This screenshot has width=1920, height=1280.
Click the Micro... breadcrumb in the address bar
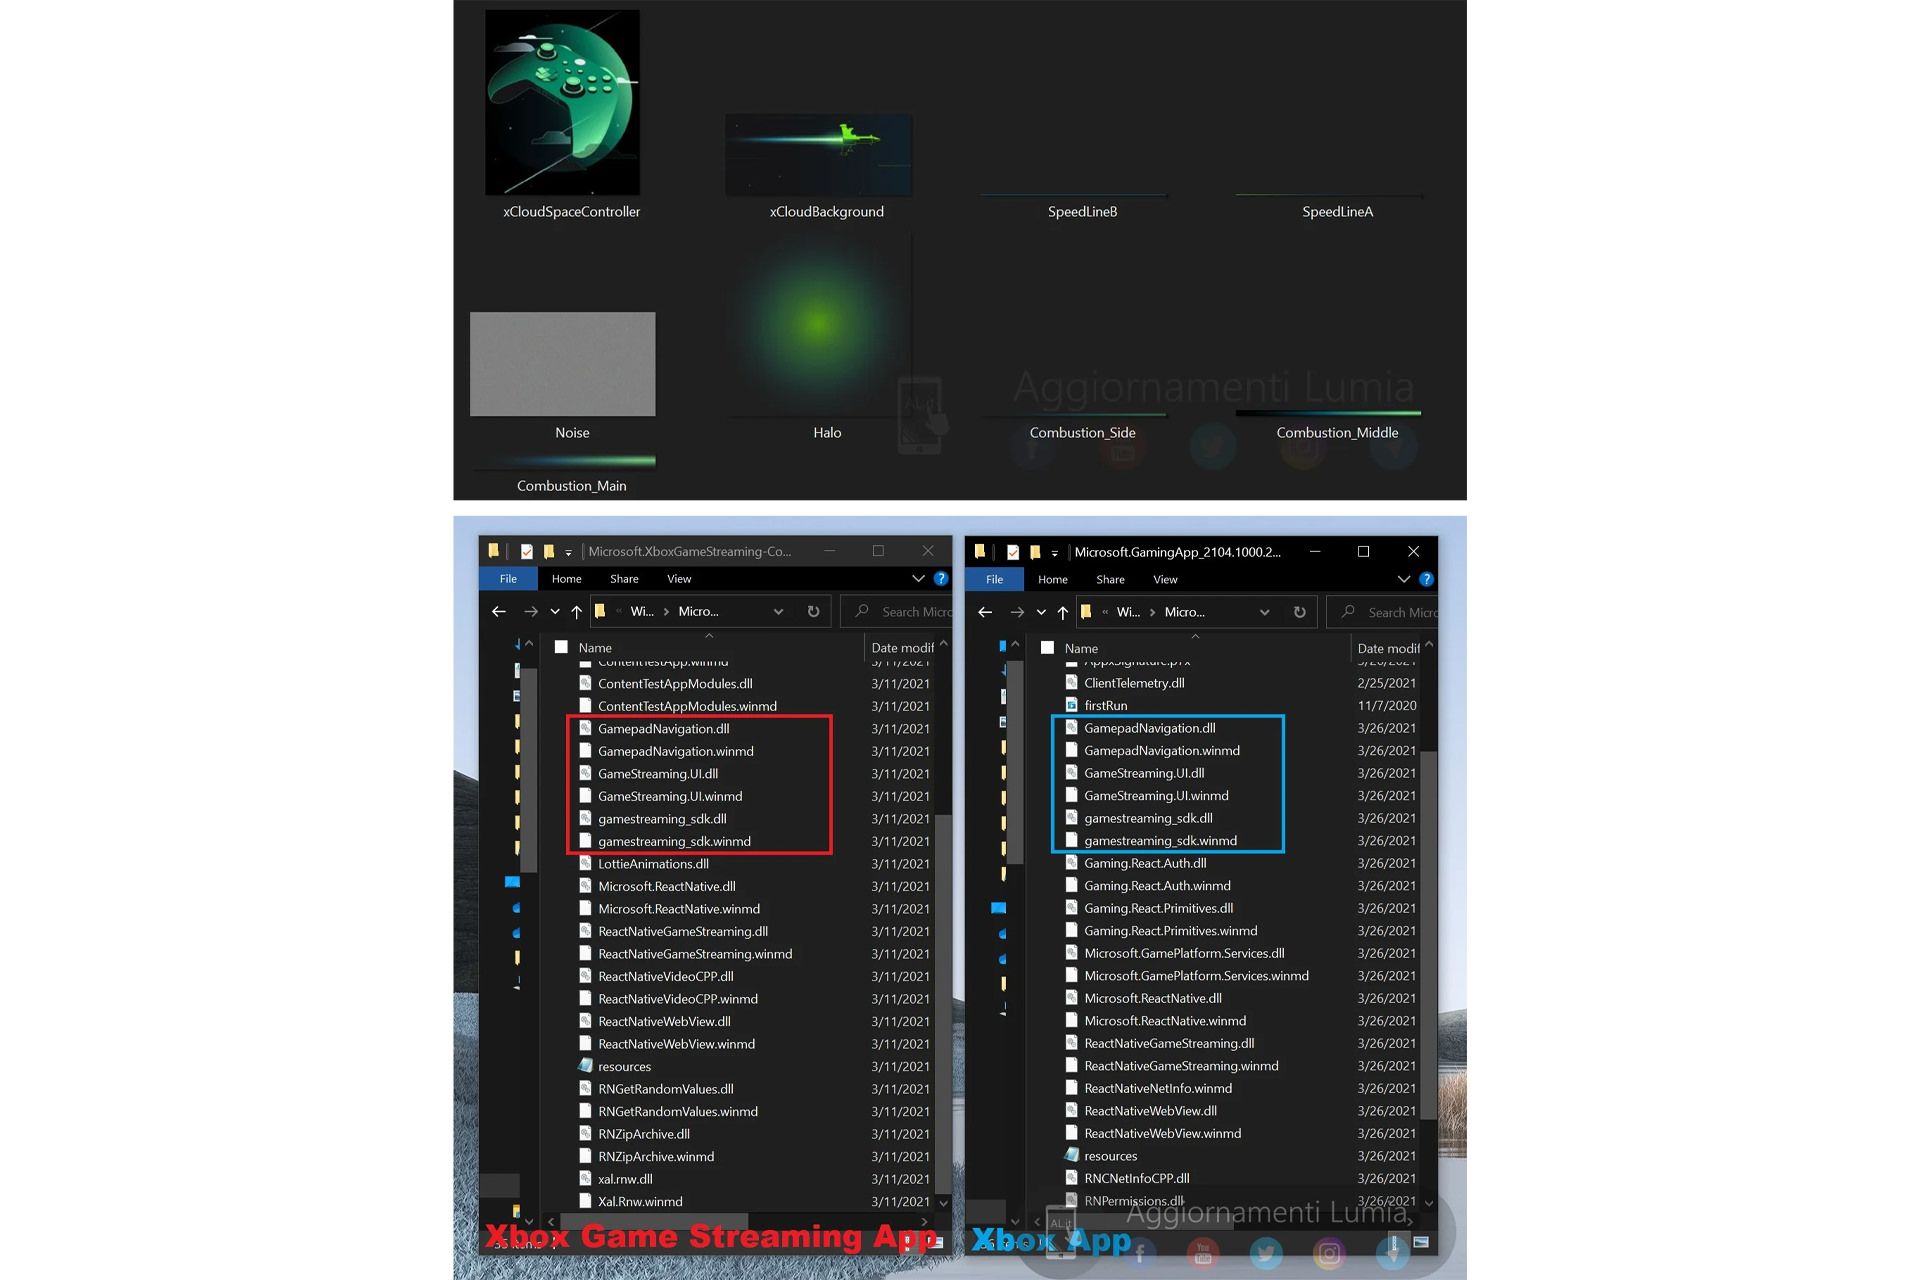(699, 612)
